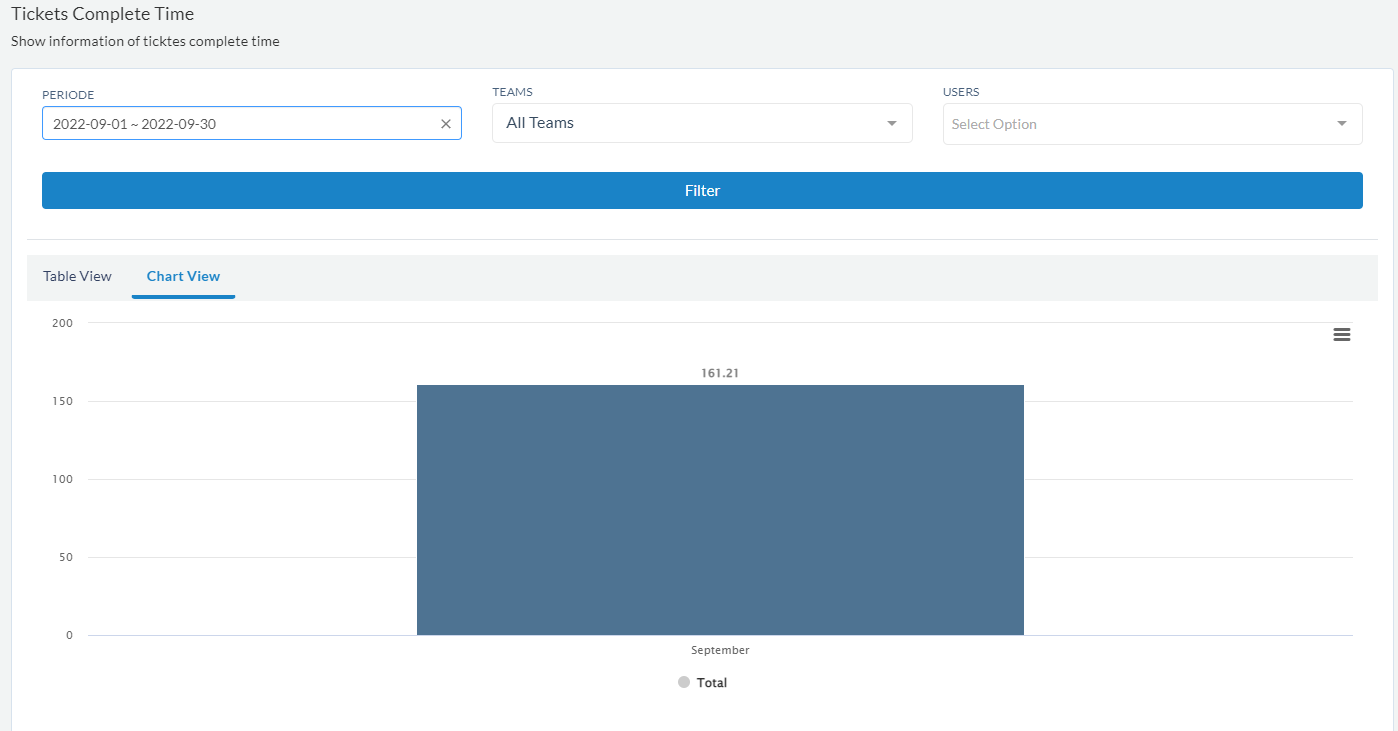Click the 0 y-axis value
The width and height of the screenshot is (1398, 731).
(70, 635)
